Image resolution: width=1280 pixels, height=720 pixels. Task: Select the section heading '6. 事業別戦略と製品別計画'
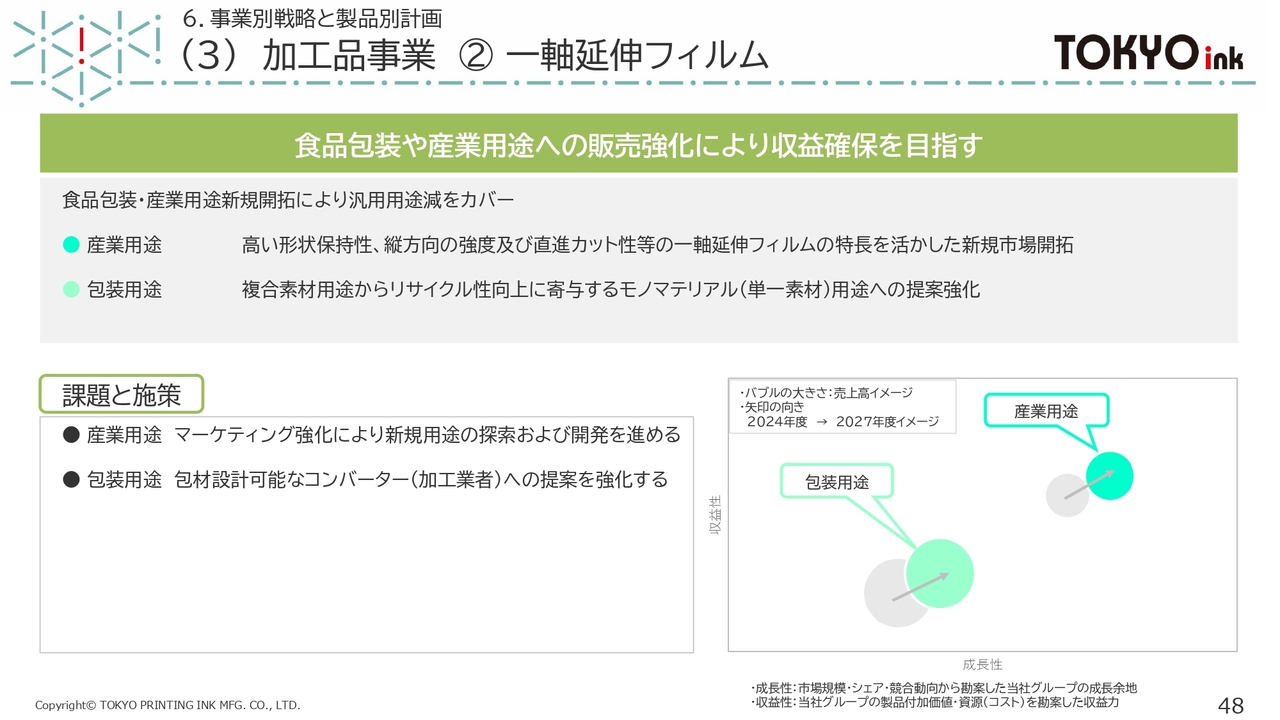coord(313,18)
